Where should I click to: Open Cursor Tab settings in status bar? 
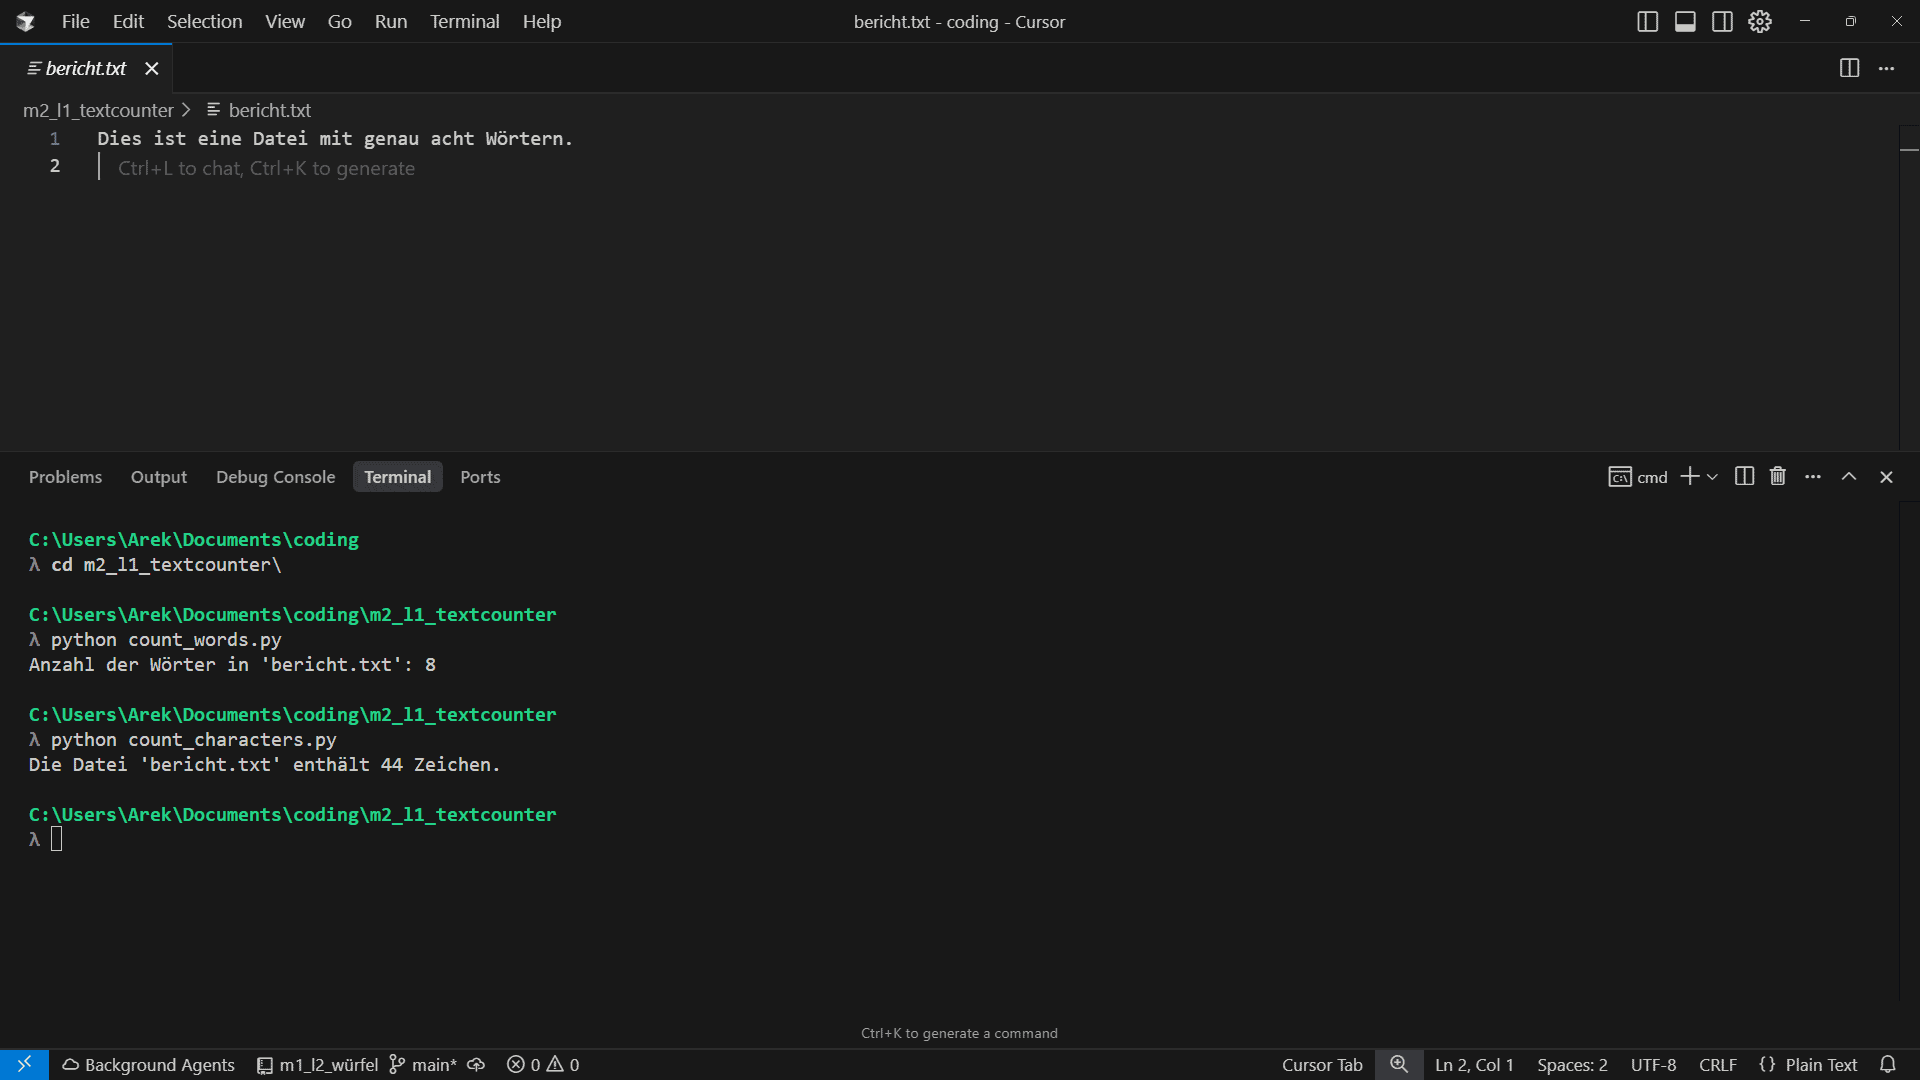[x=1321, y=1064]
